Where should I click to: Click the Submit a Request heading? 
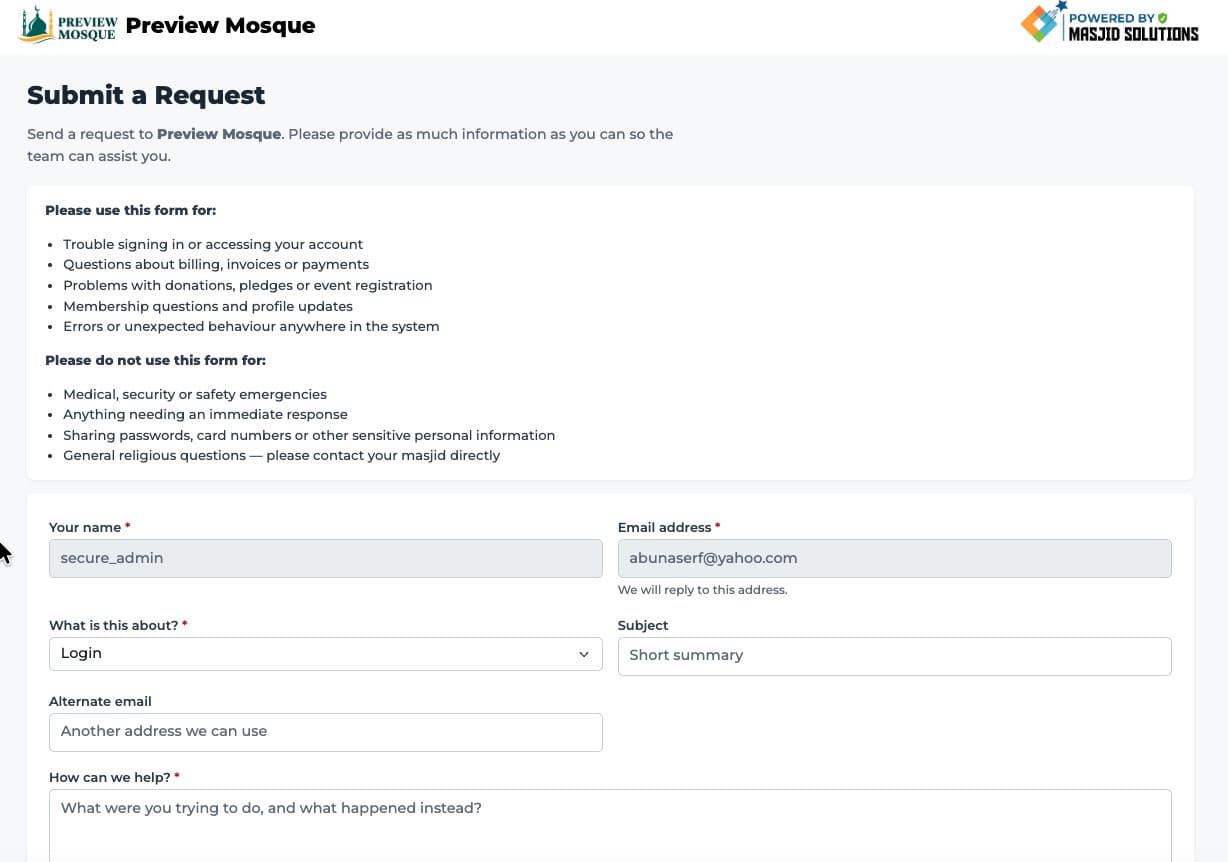tap(146, 95)
